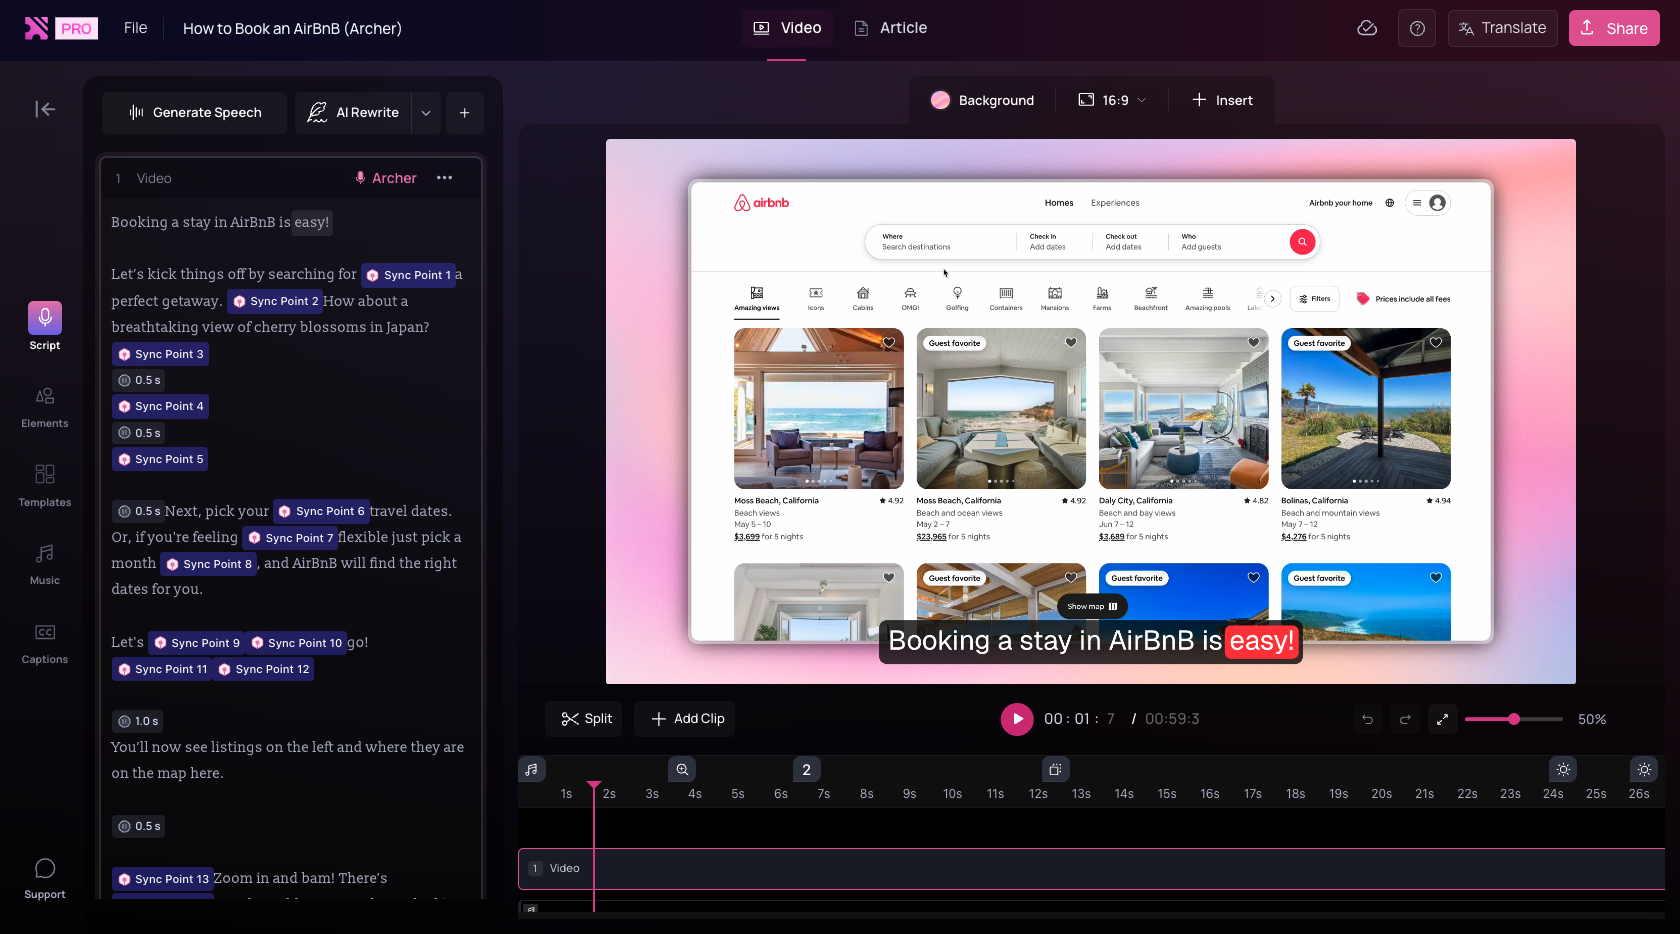The image size is (1680, 934).
Task: Click the spotlight marker near 24s
Action: [1563, 769]
